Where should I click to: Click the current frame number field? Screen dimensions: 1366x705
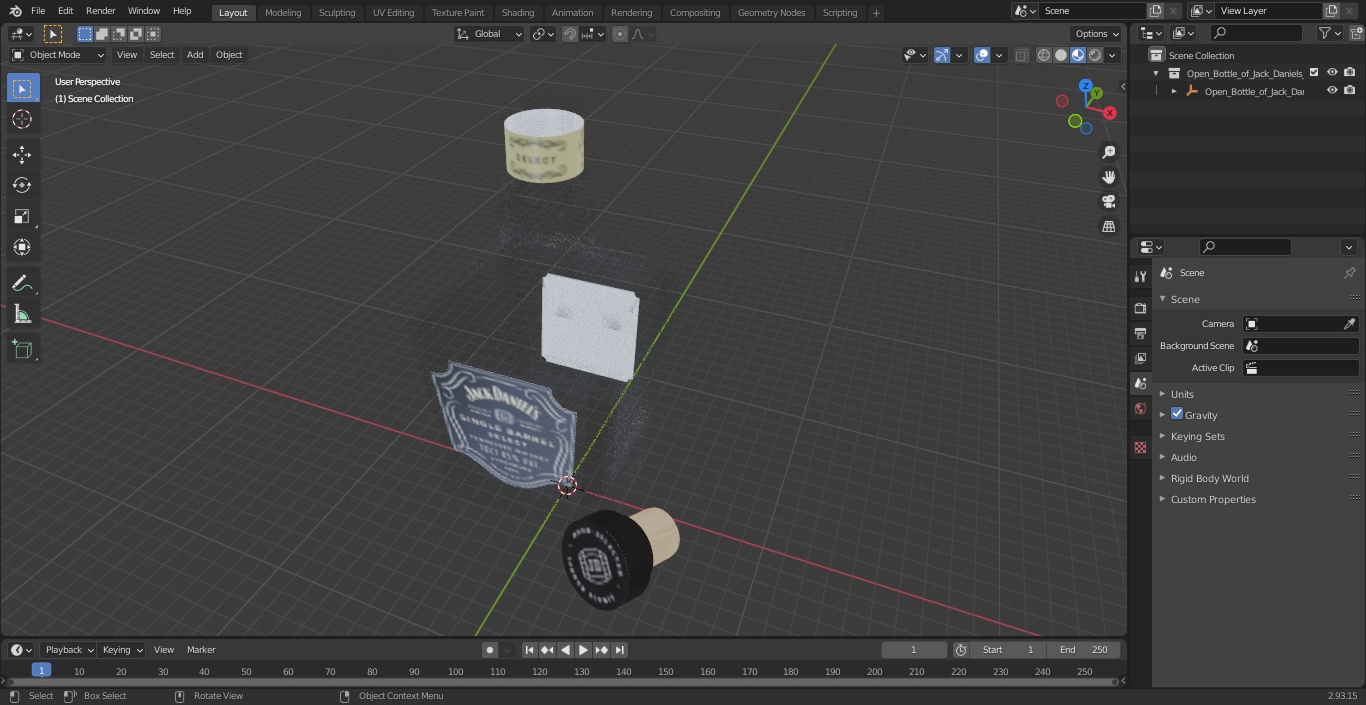[x=913, y=650]
